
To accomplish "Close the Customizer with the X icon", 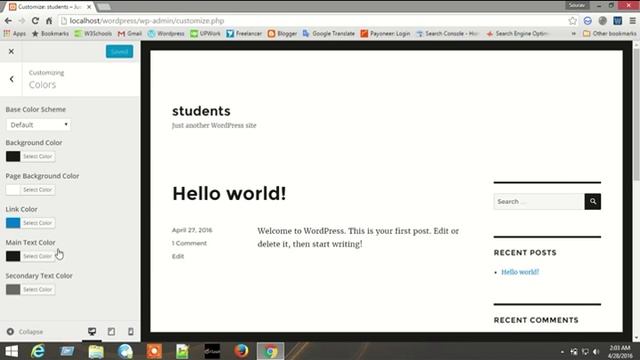I will [x=11, y=51].
